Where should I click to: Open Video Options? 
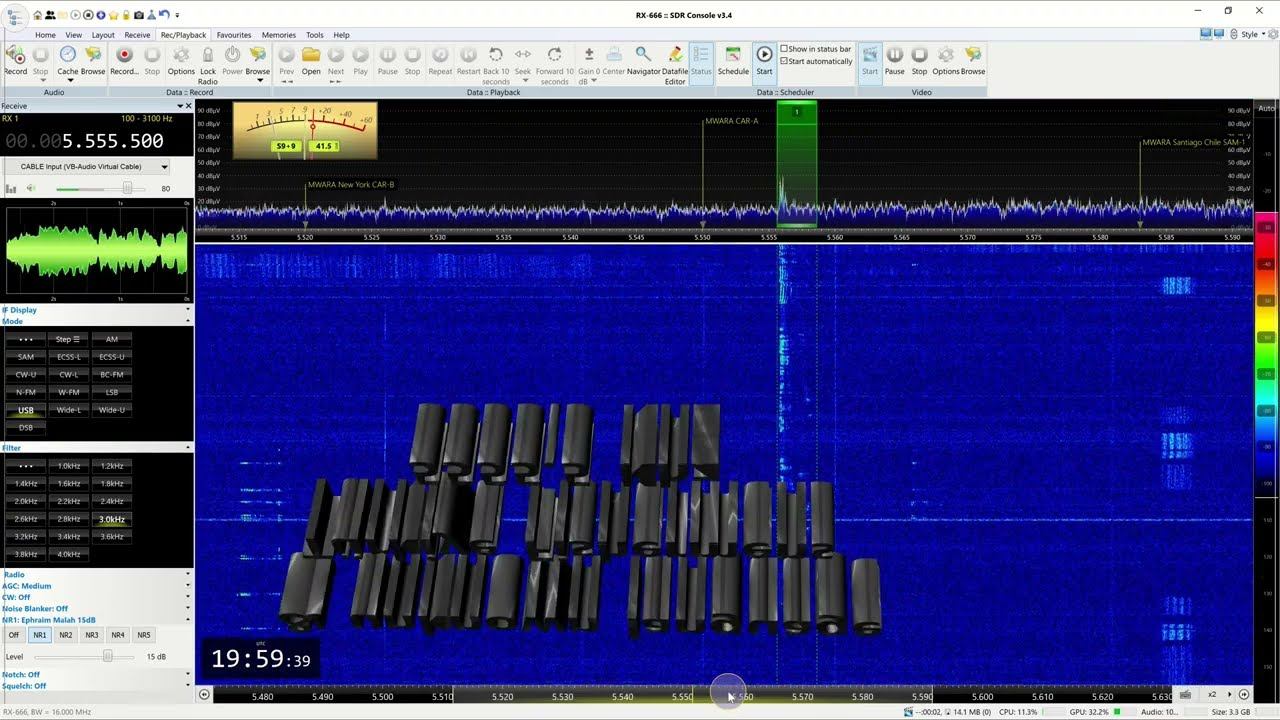946,60
